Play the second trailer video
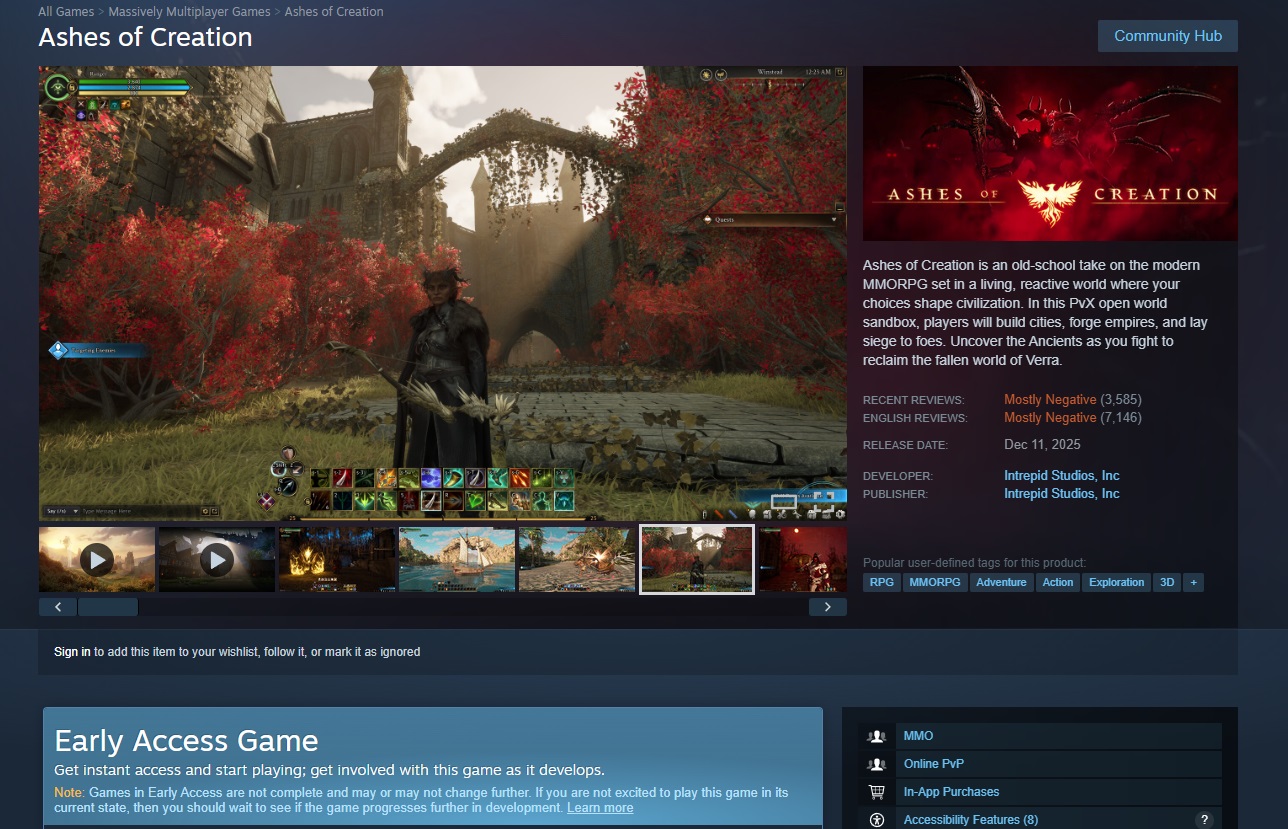This screenshot has height=829, width=1288. click(x=216, y=559)
